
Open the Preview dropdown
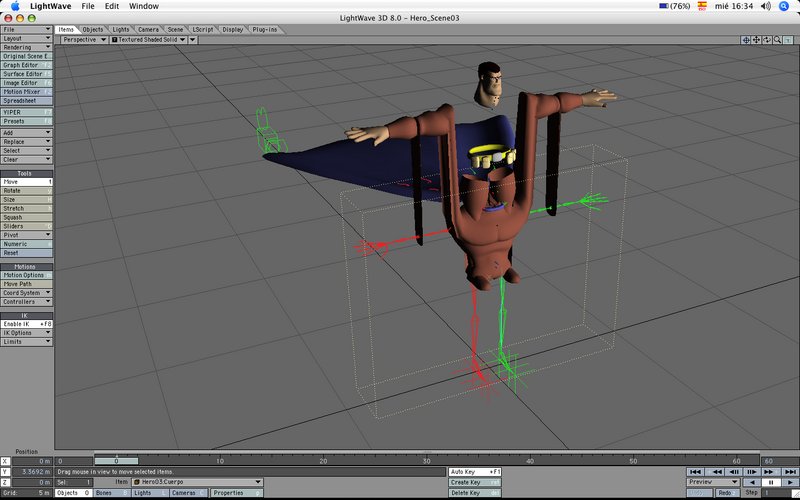tap(713, 482)
